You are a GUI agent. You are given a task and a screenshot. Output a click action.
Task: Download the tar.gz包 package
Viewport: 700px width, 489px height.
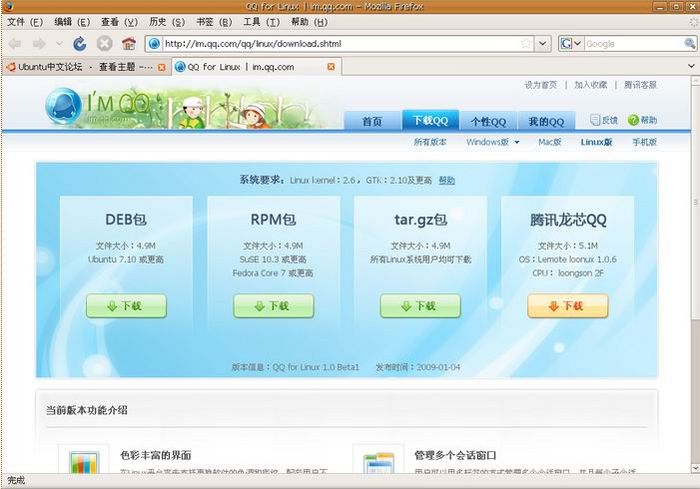420,306
